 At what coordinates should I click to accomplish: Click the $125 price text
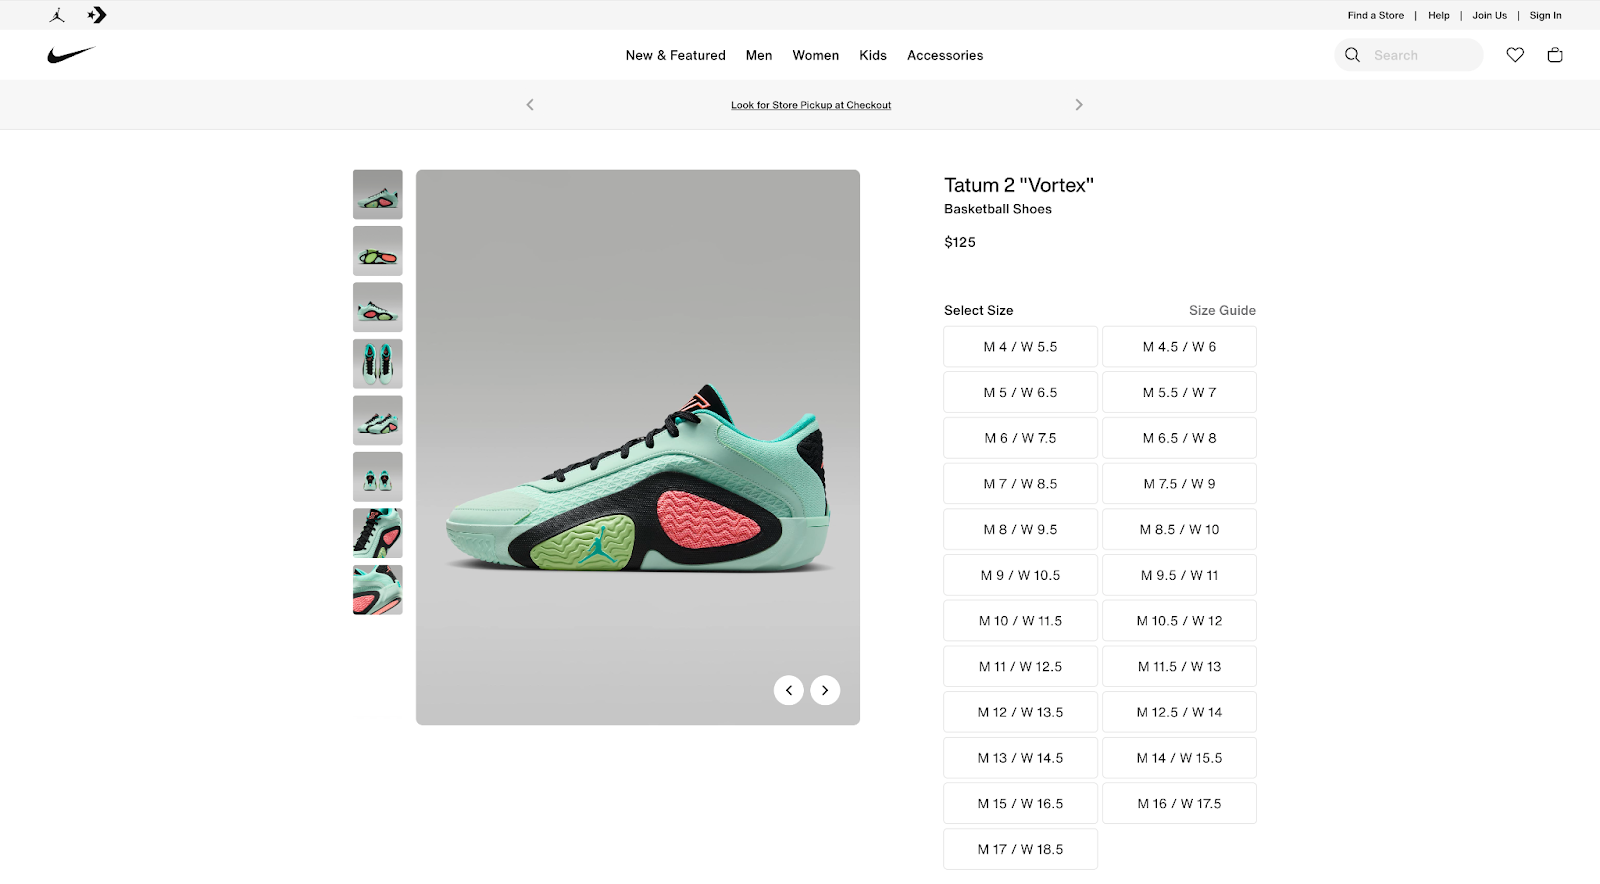pos(960,242)
